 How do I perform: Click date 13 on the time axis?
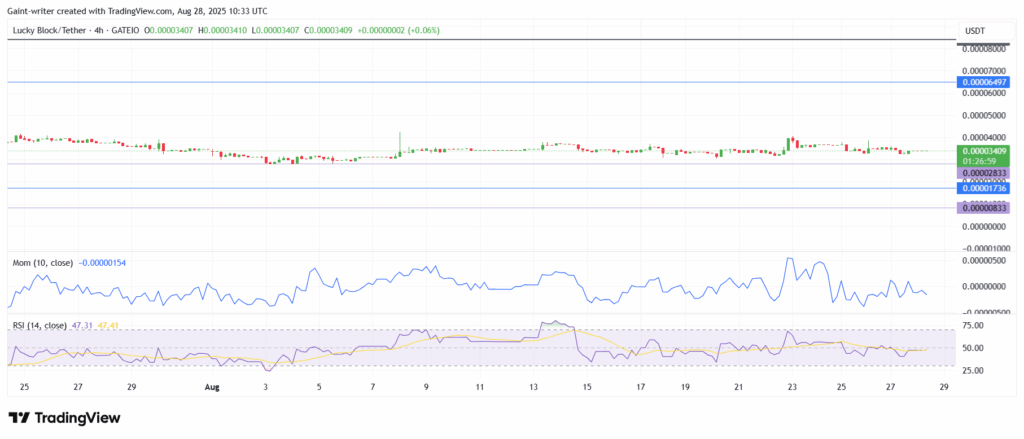click(x=534, y=387)
